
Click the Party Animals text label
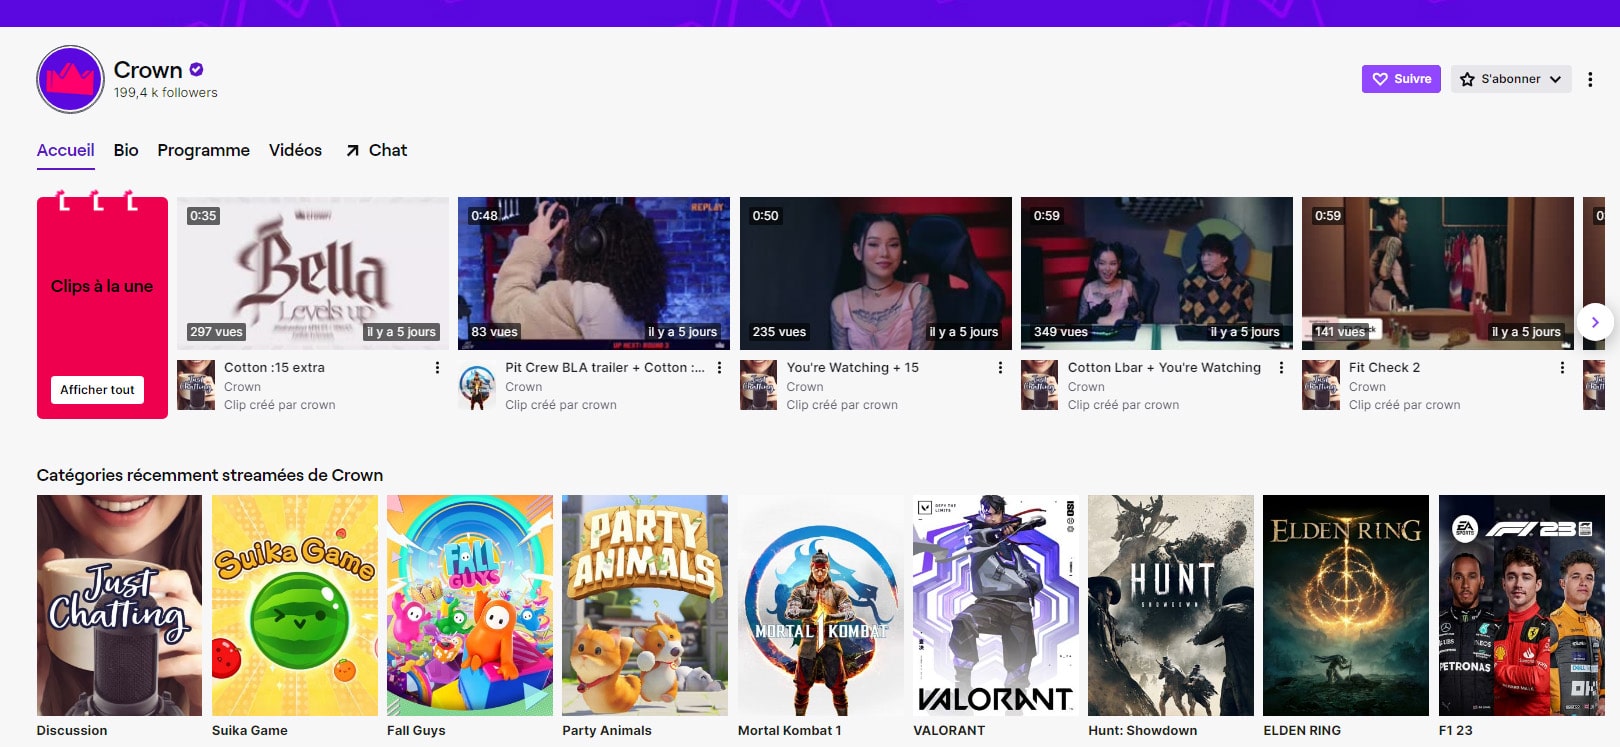(x=607, y=731)
